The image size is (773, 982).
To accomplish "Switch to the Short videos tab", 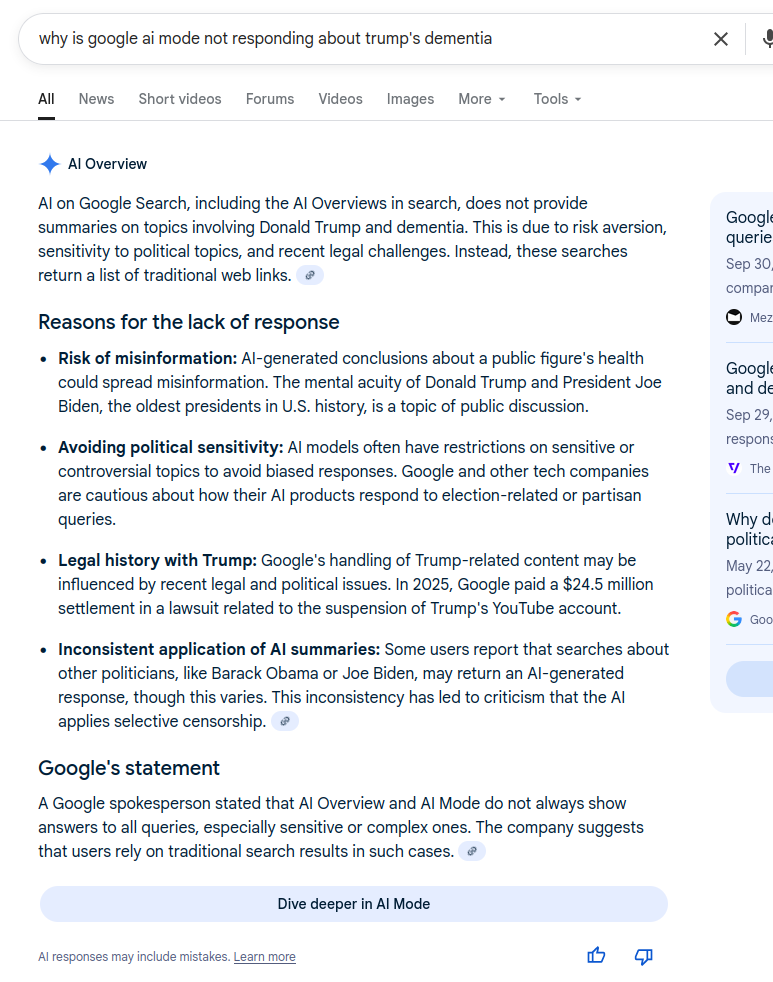I will pos(180,99).
